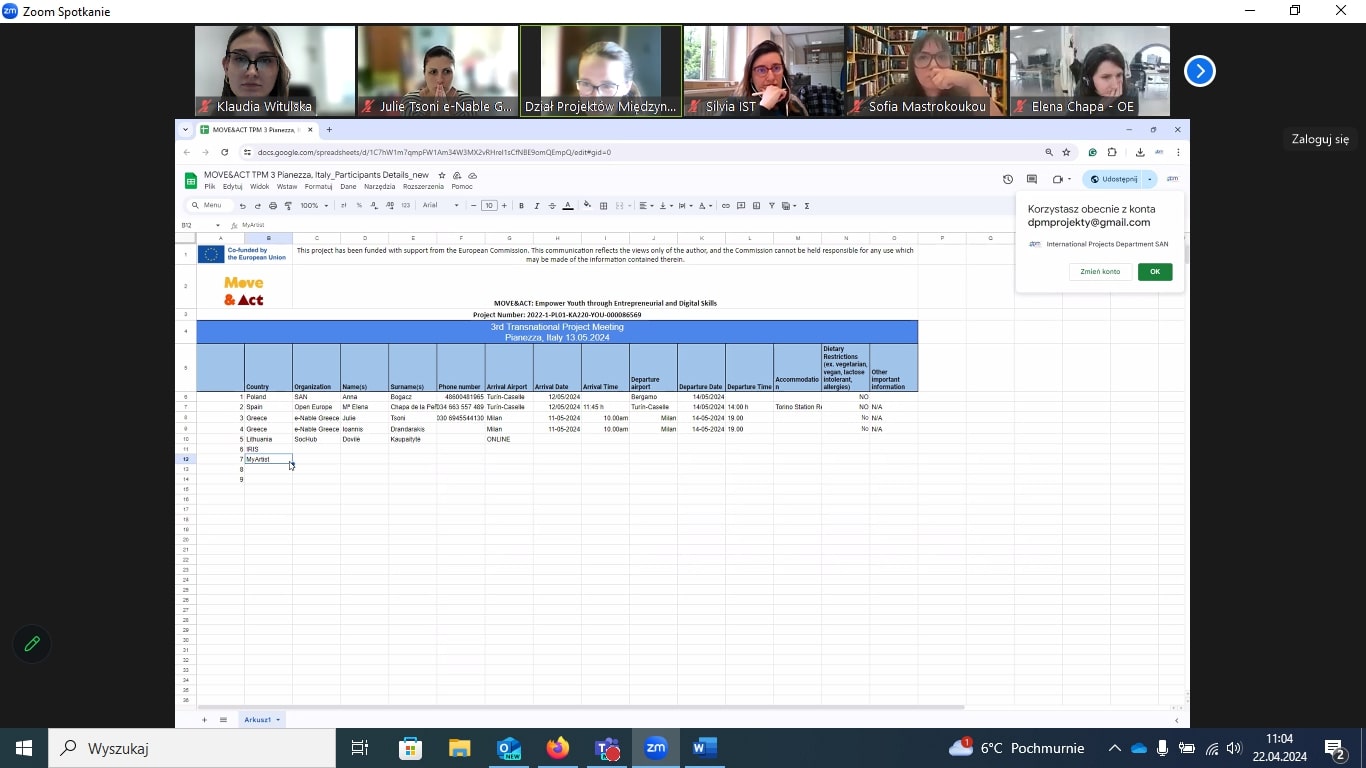1366x768 pixels.
Task: Open the Edytuj menu
Action: tap(233, 187)
